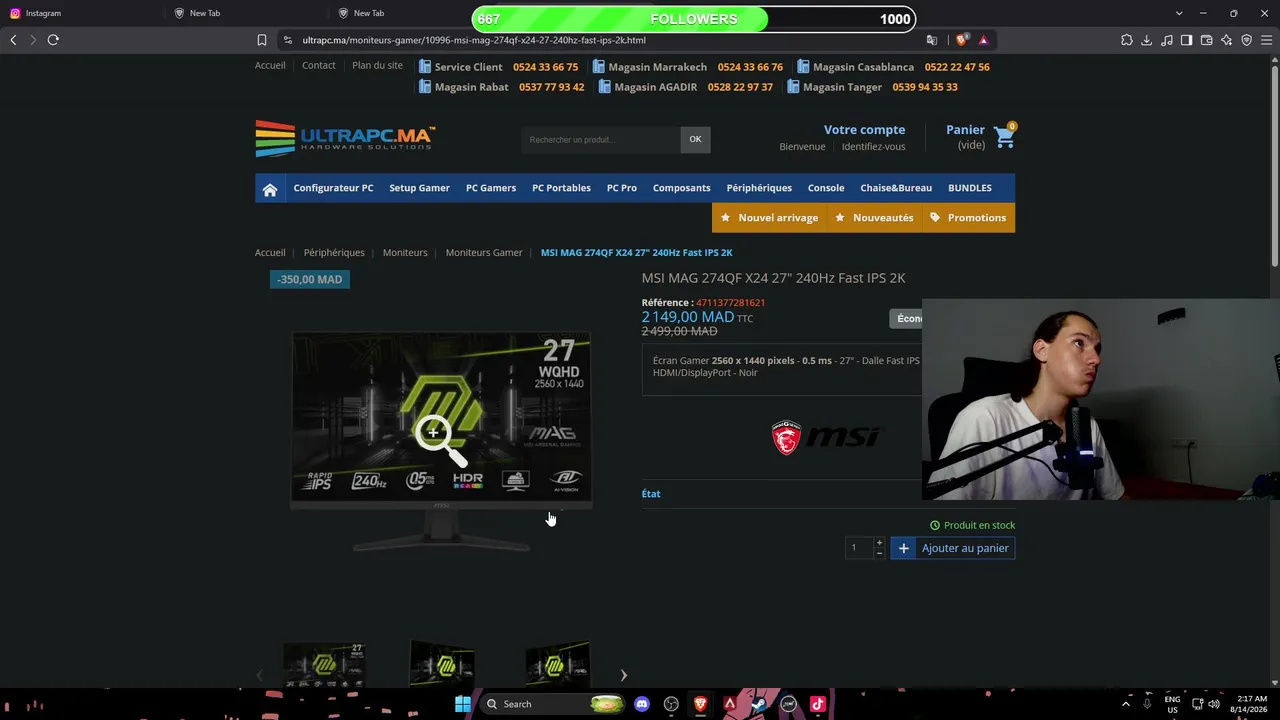Open Discord from the taskbar
Screen dimensions: 1280x720
coord(642,704)
